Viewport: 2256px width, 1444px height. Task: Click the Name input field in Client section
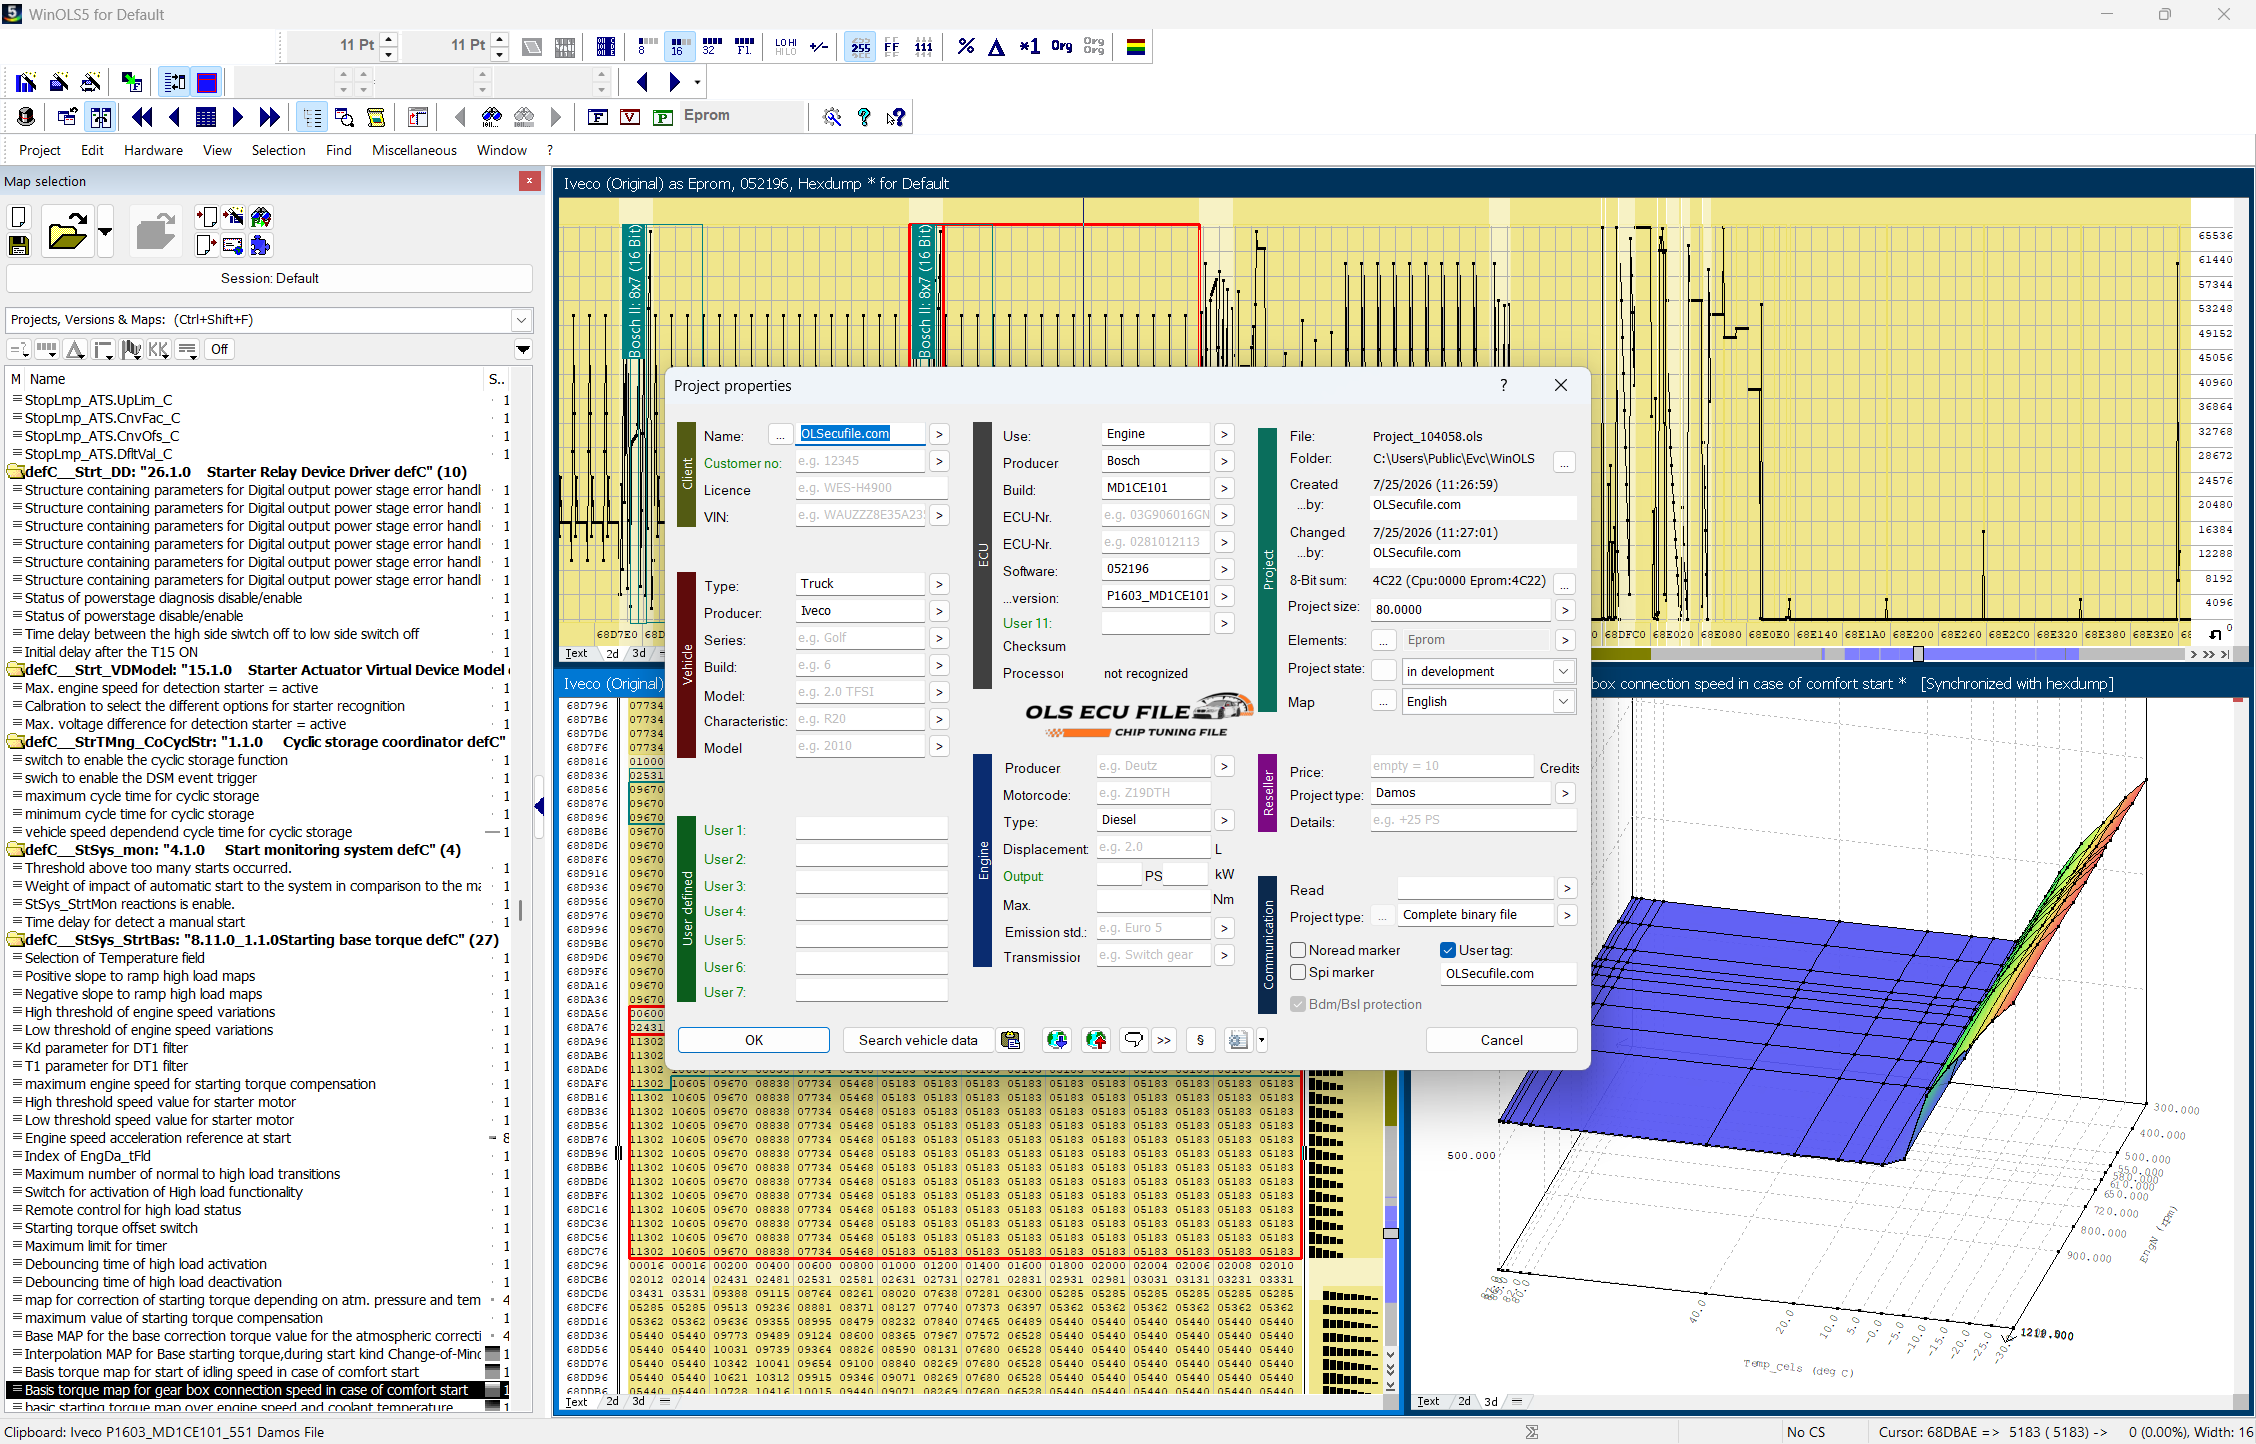click(x=861, y=434)
